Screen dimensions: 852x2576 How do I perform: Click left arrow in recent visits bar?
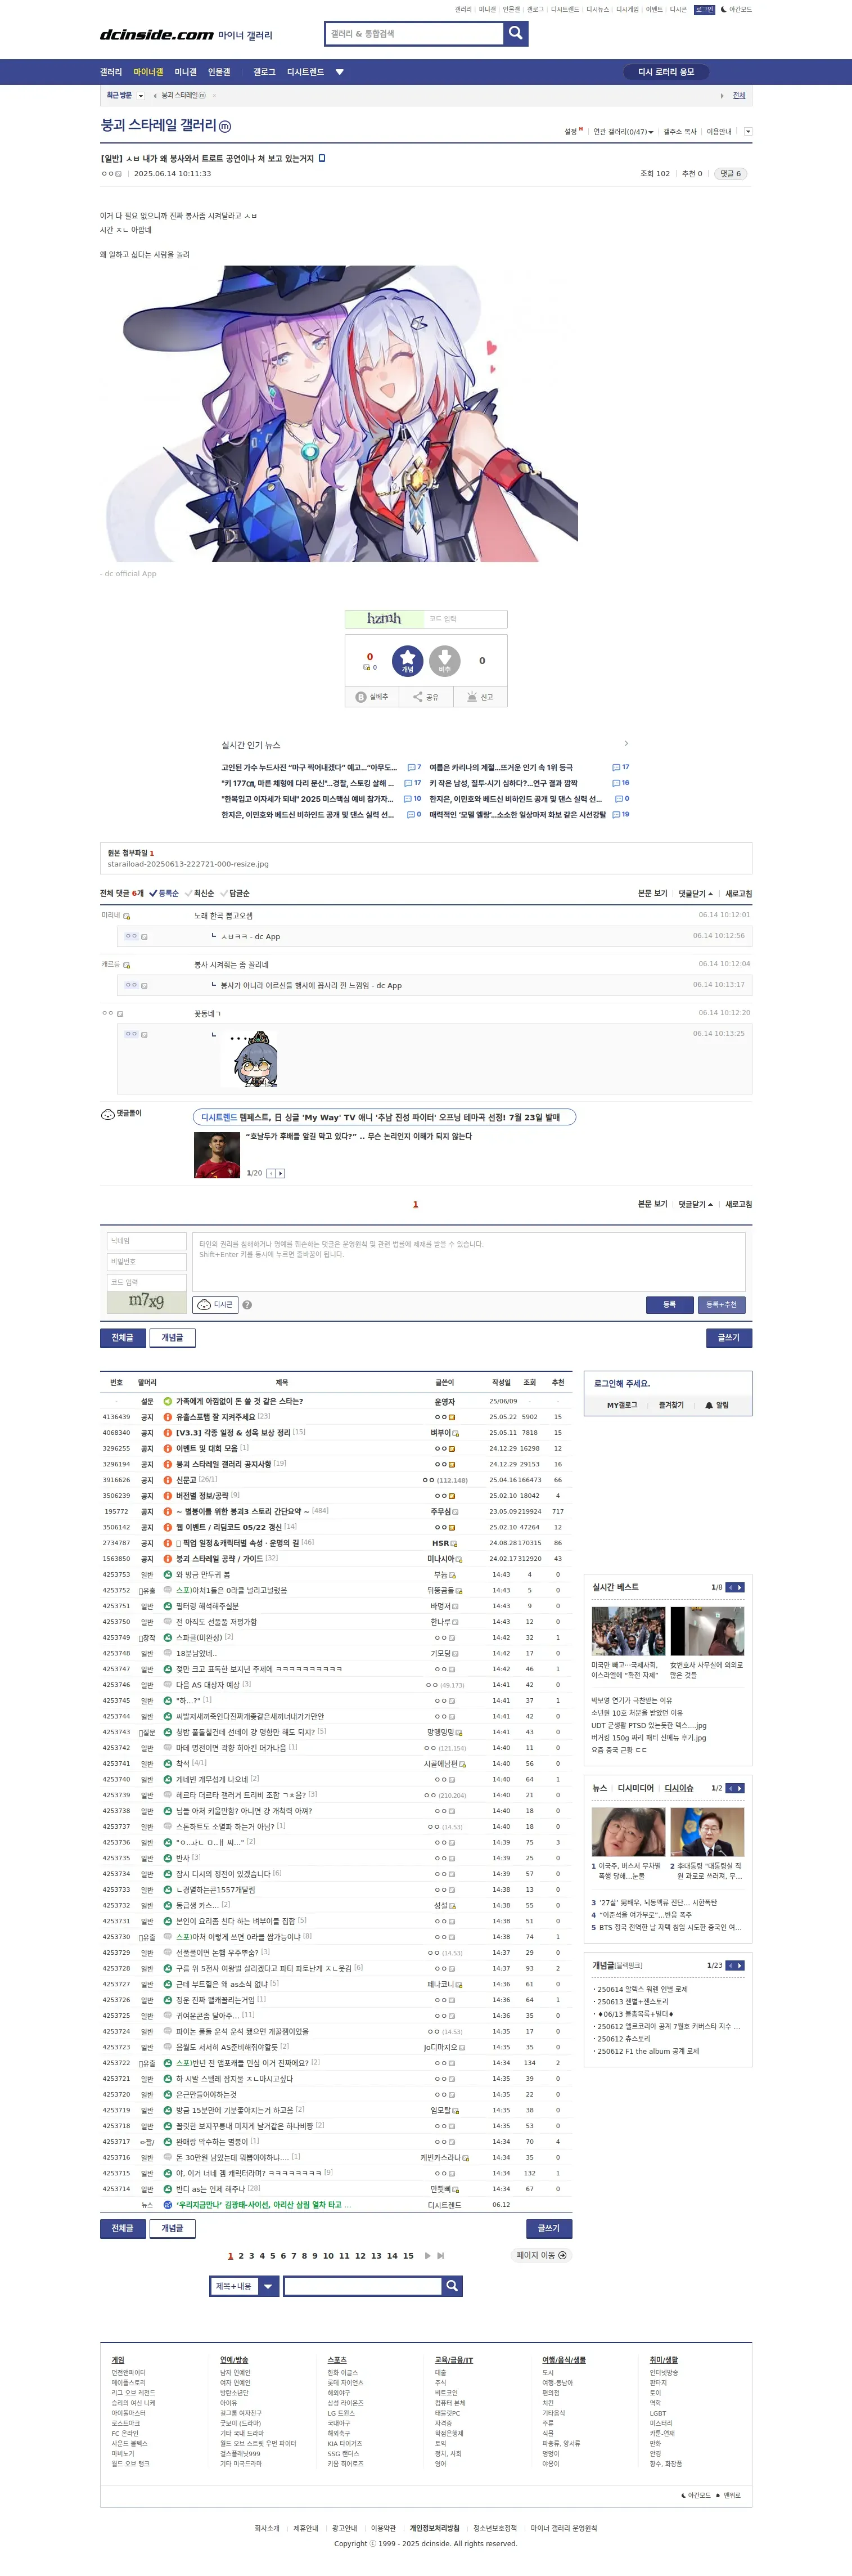click(x=155, y=96)
